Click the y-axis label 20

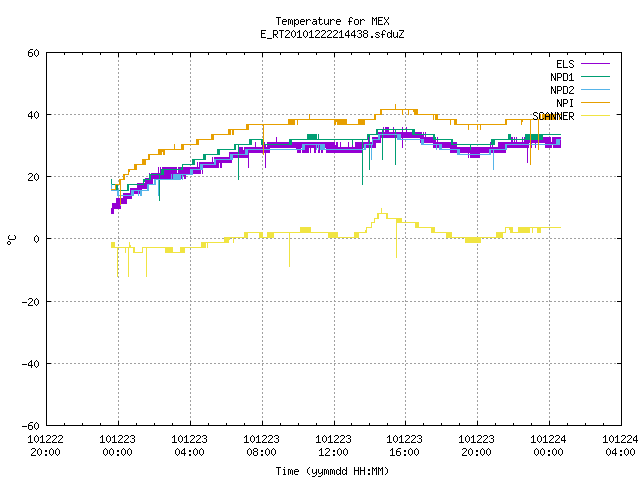33,177
